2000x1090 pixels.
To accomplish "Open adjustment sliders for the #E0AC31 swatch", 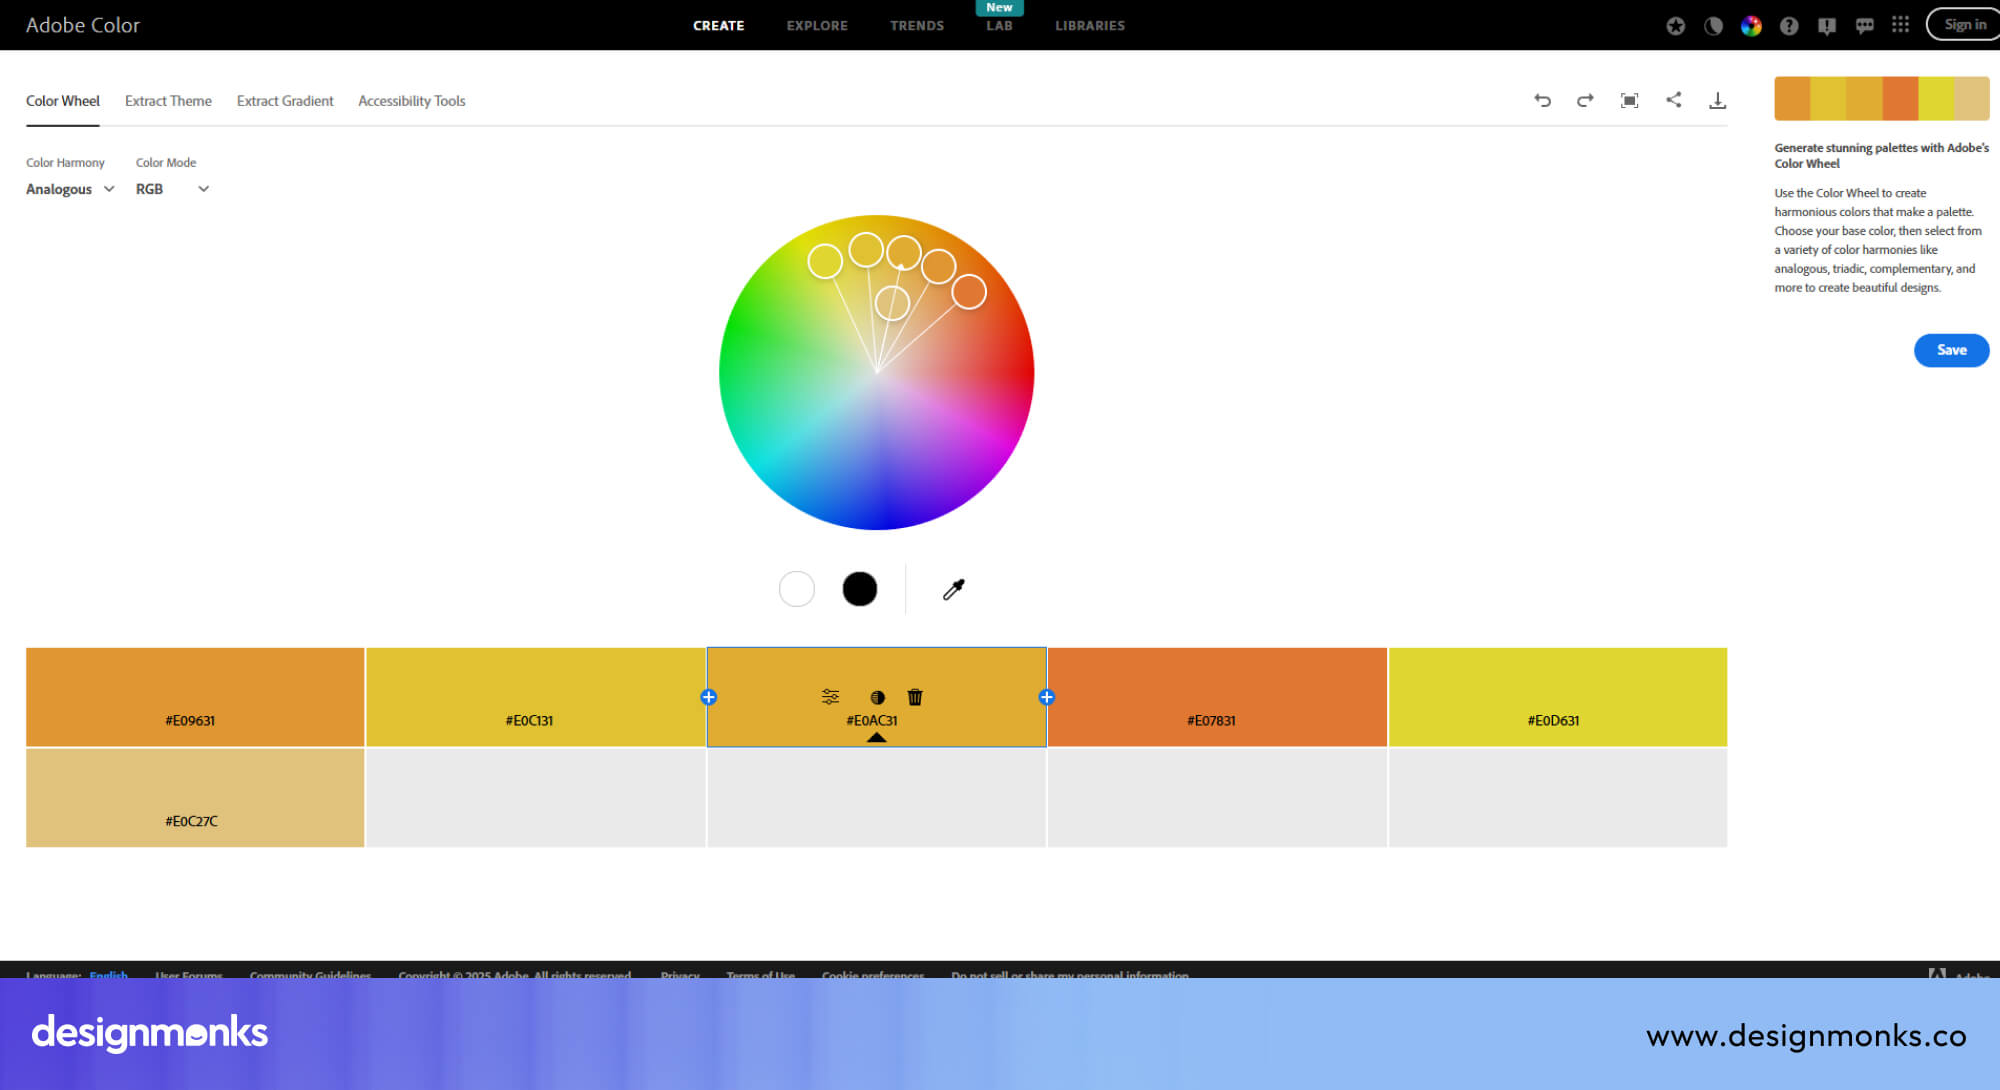I will [x=829, y=697].
